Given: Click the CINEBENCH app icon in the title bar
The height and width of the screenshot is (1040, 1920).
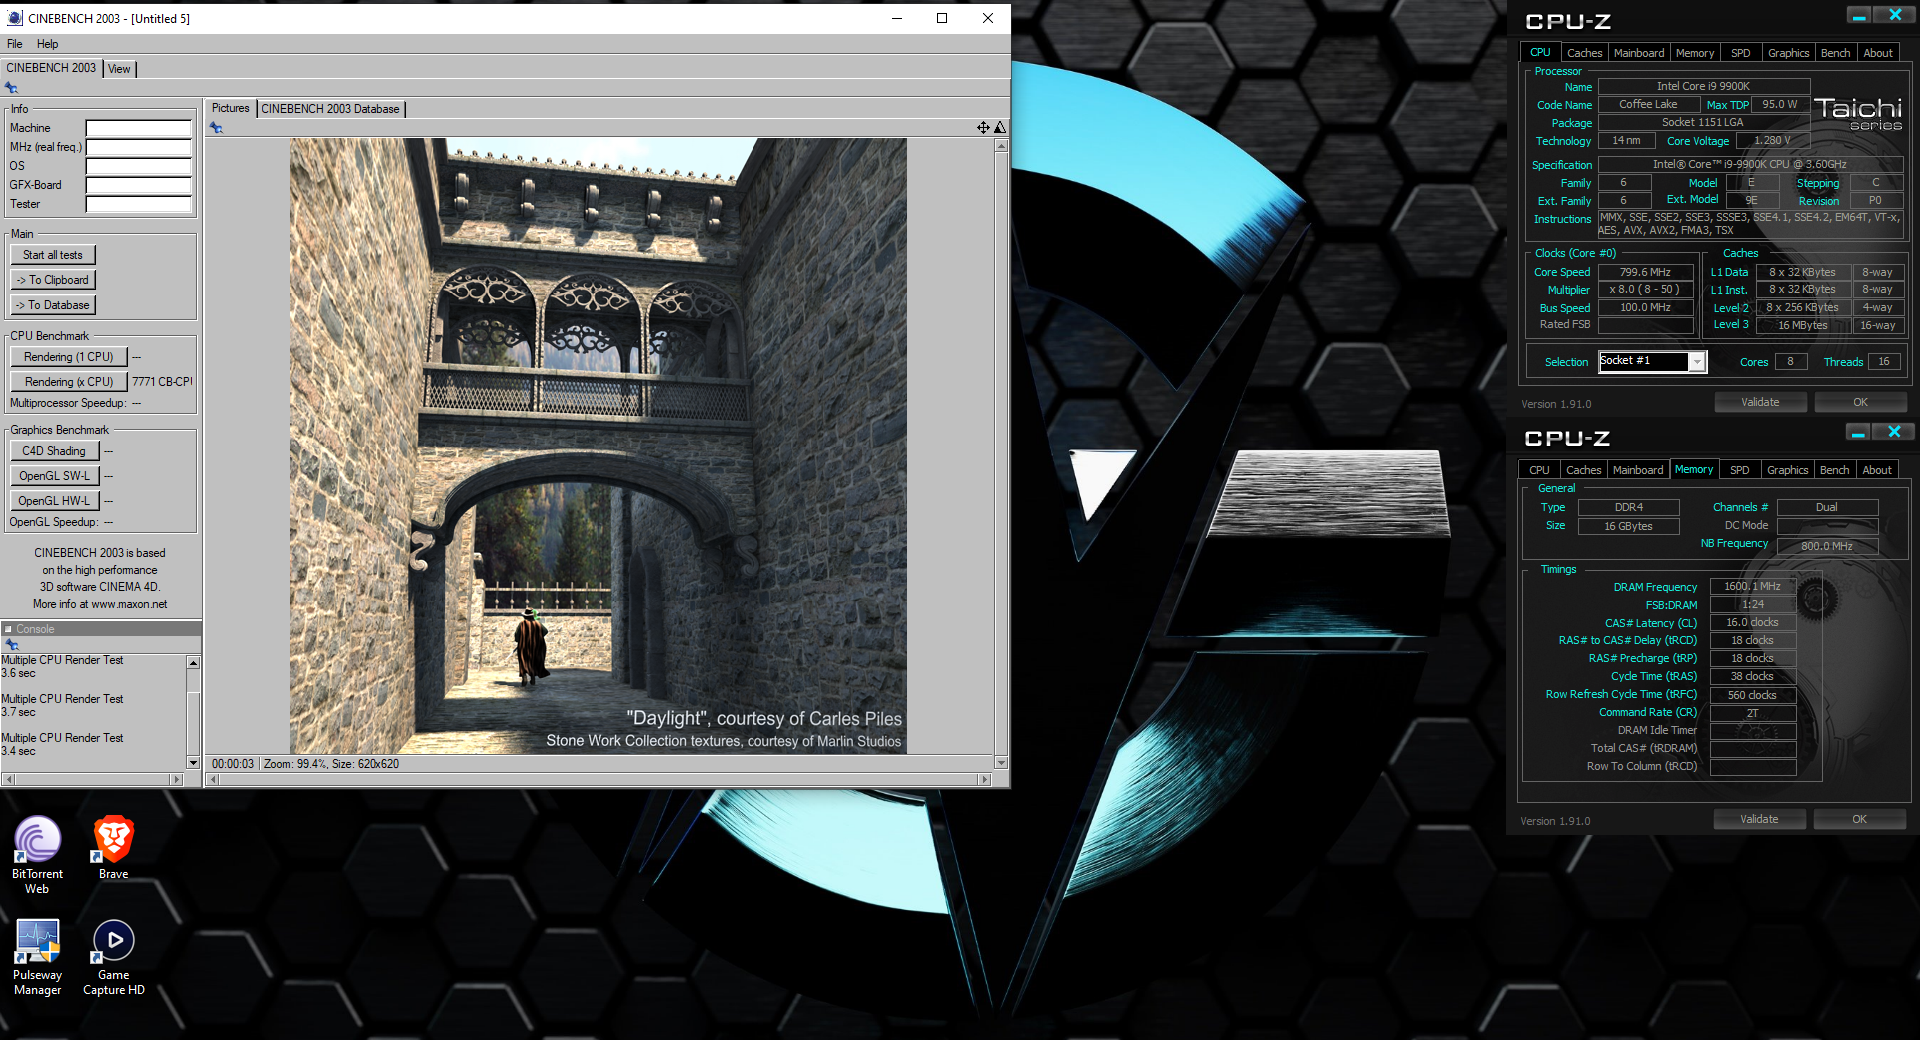Looking at the screenshot, I should 15,18.
